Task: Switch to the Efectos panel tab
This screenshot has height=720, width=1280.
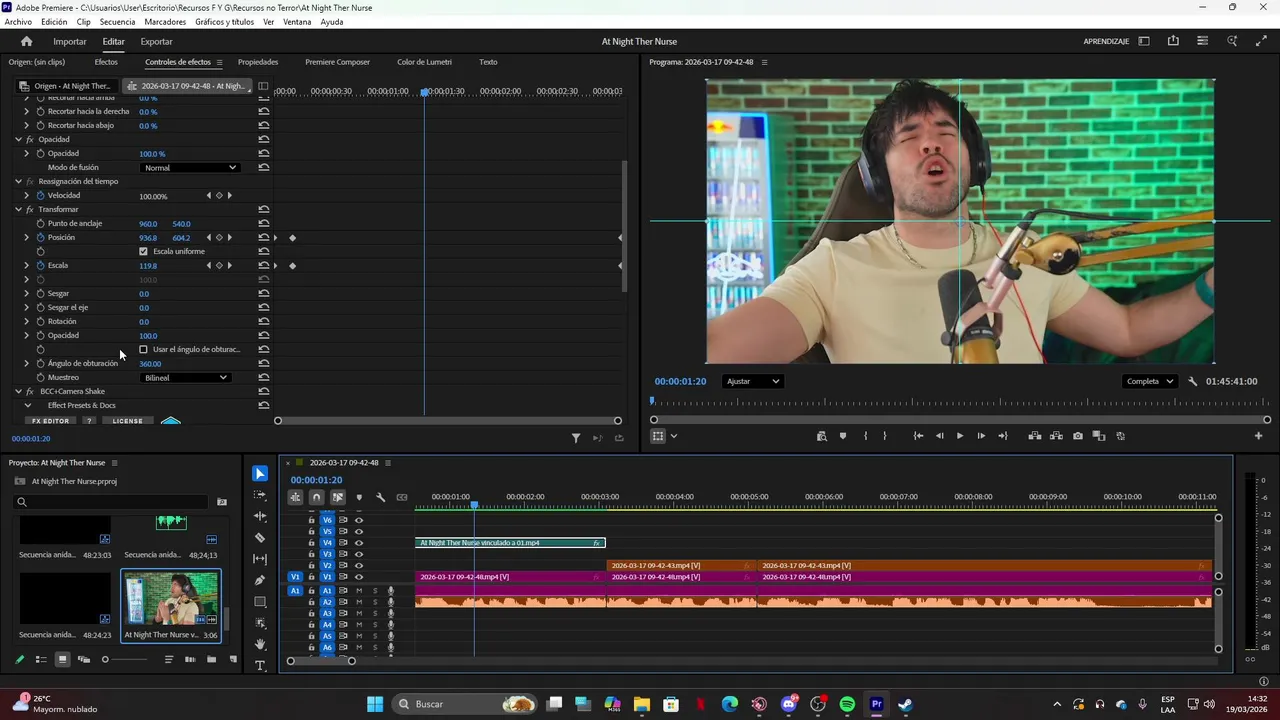Action: (106, 62)
